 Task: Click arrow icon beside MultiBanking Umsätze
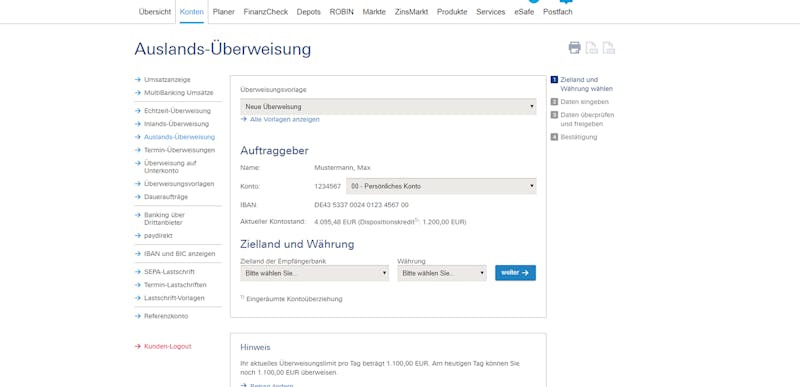click(x=137, y=93)
